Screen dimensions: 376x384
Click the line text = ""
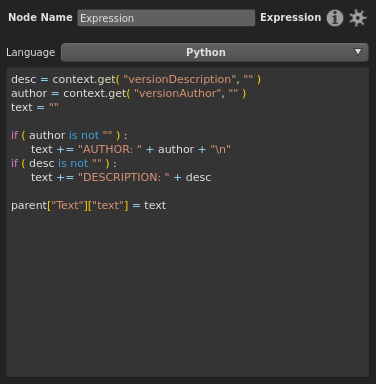[35, 107]
